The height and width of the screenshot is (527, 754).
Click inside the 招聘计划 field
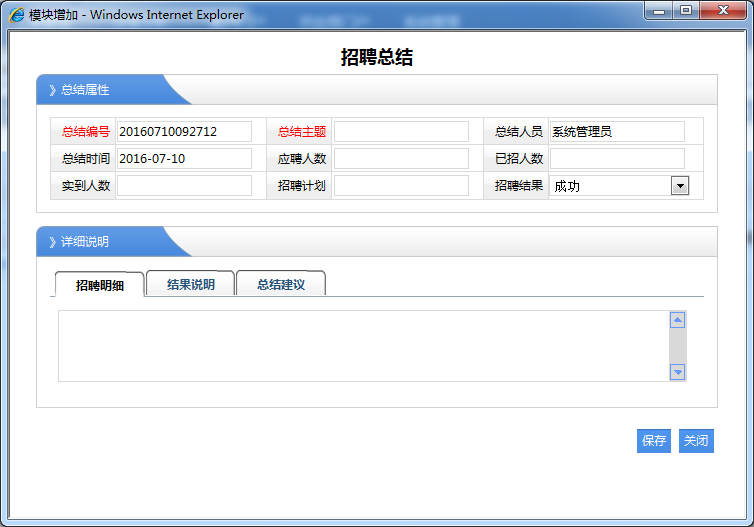tap(401, 186)
